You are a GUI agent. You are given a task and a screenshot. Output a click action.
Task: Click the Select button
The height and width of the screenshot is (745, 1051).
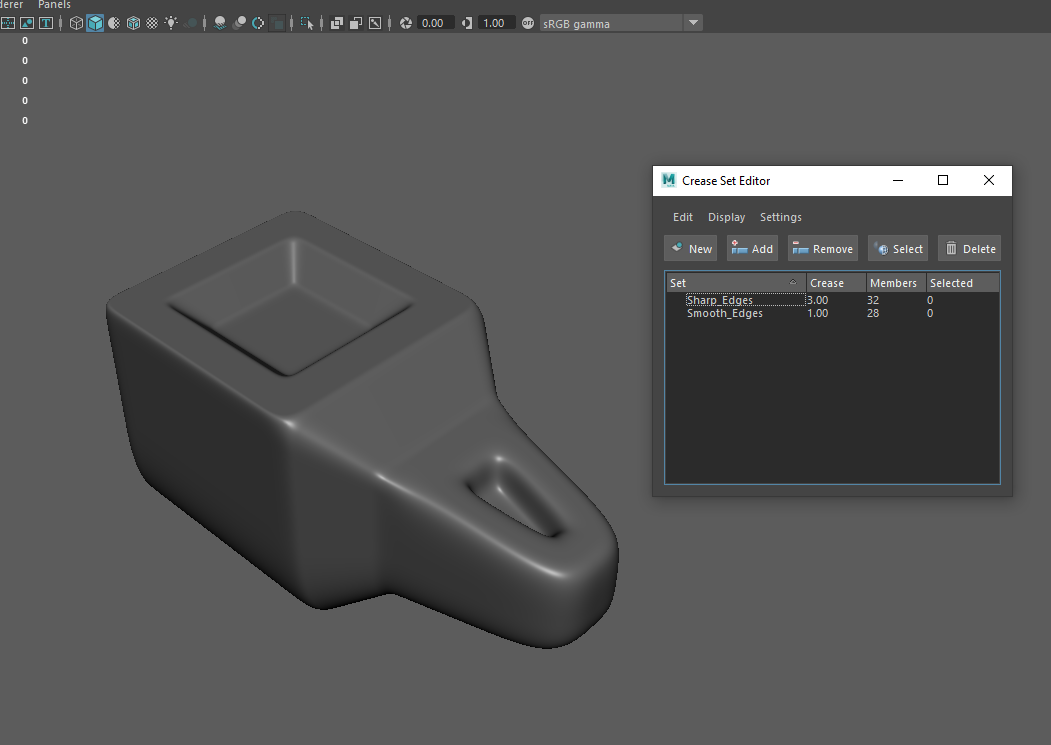point(898,249)
